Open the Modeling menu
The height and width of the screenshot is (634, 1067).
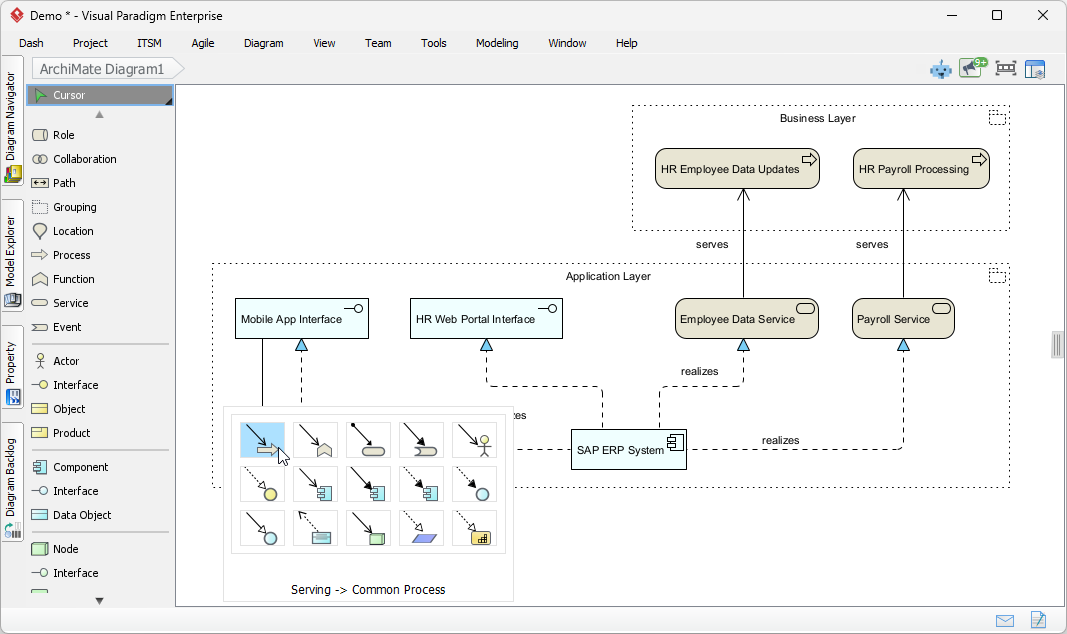[497, 43]
